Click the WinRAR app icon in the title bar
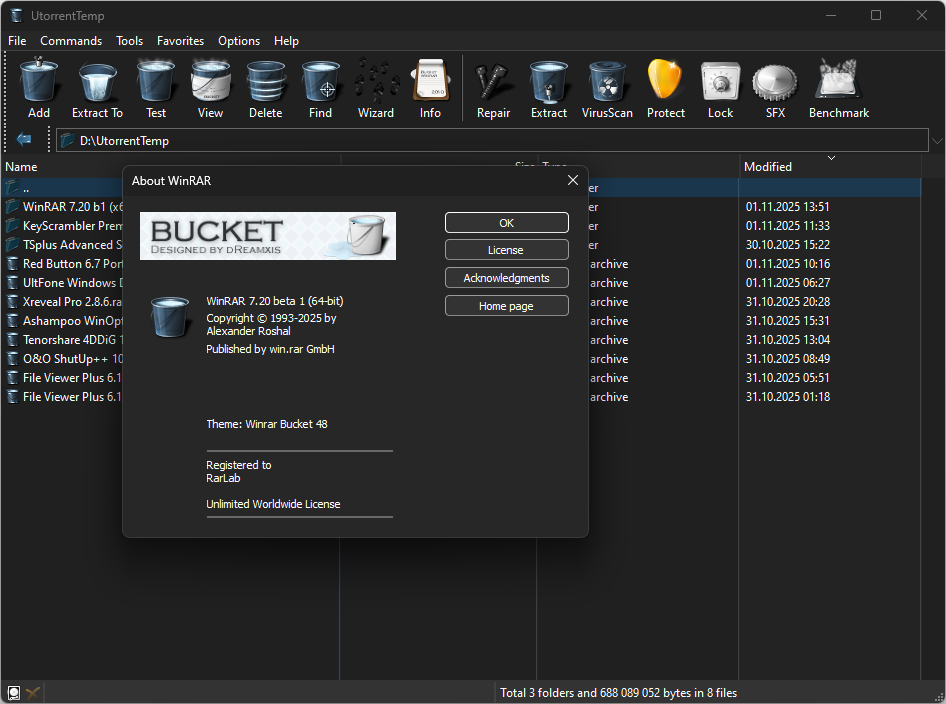The image size is (946, 704). pos(16,15)
